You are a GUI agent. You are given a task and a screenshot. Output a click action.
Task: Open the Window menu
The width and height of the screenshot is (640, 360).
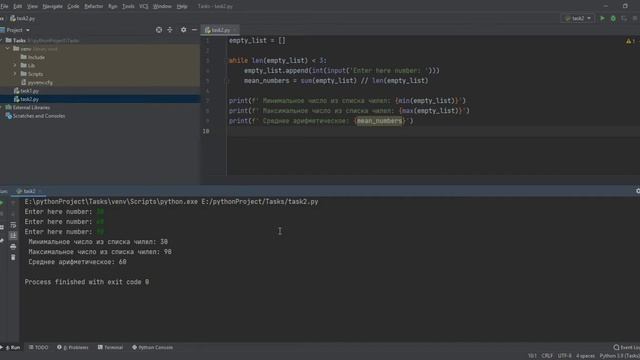[162, 6]
